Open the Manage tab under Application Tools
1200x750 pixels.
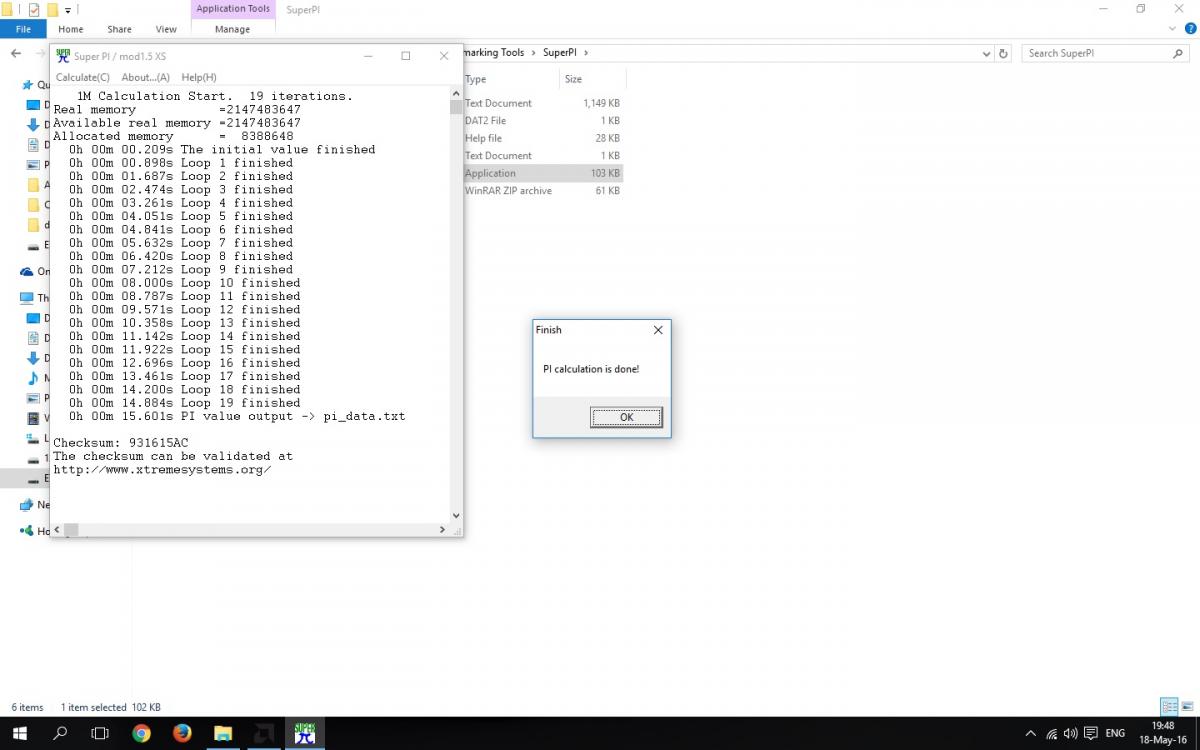232,29
